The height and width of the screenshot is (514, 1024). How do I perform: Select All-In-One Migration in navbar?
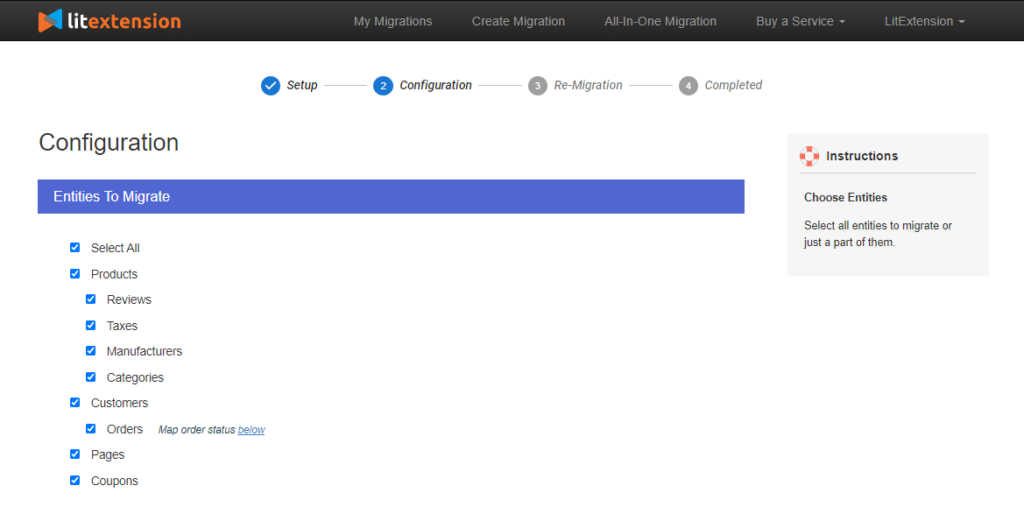click(660, 21)
